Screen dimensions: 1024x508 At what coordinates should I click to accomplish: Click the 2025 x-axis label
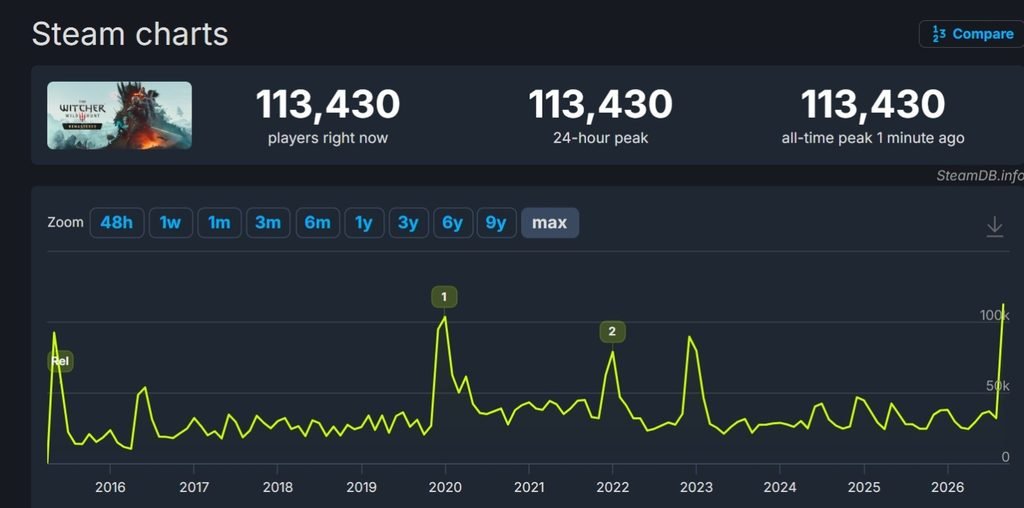click(x=864, y=487)
